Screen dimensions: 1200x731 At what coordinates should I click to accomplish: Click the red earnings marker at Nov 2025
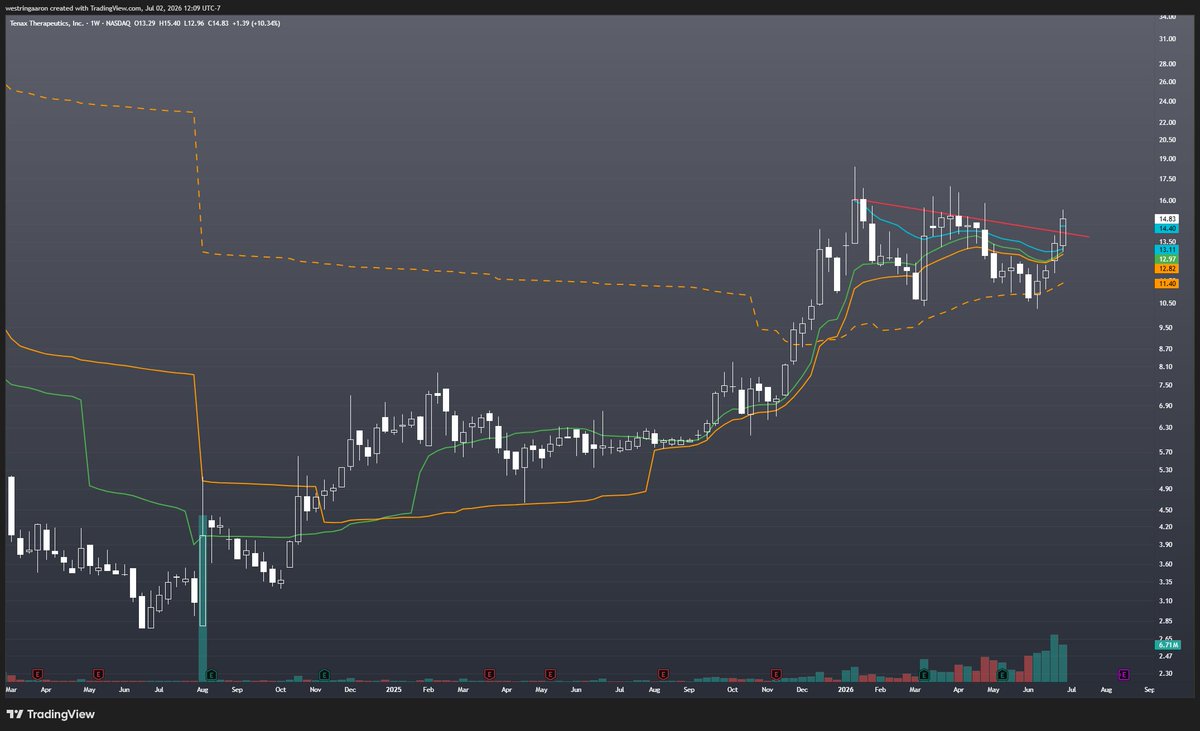tap(774, 675)
